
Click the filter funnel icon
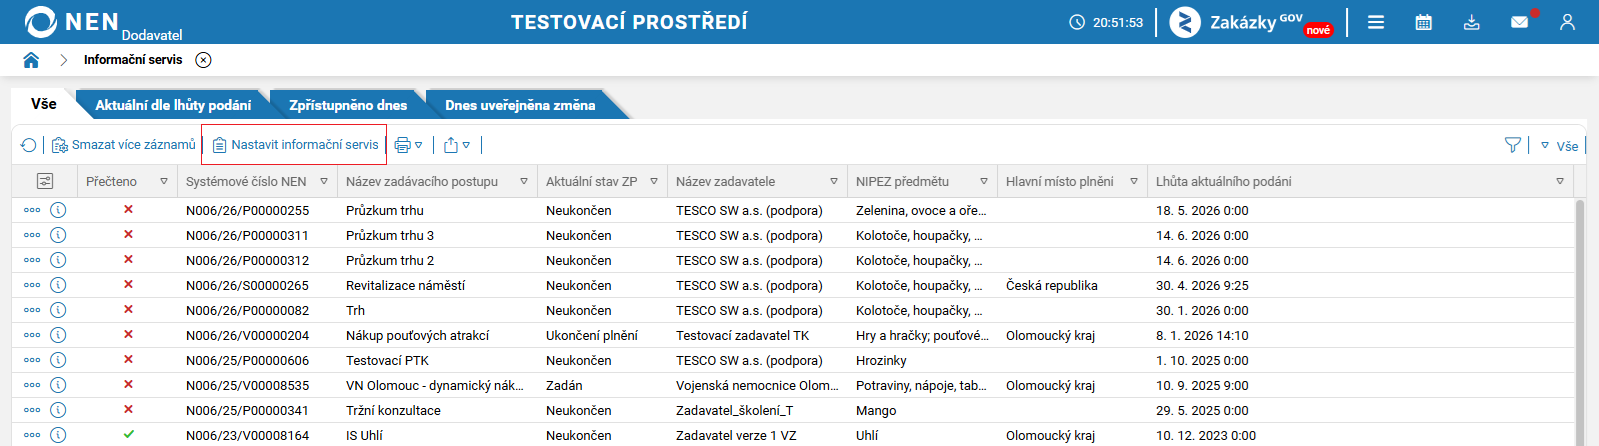[1513, 145]
